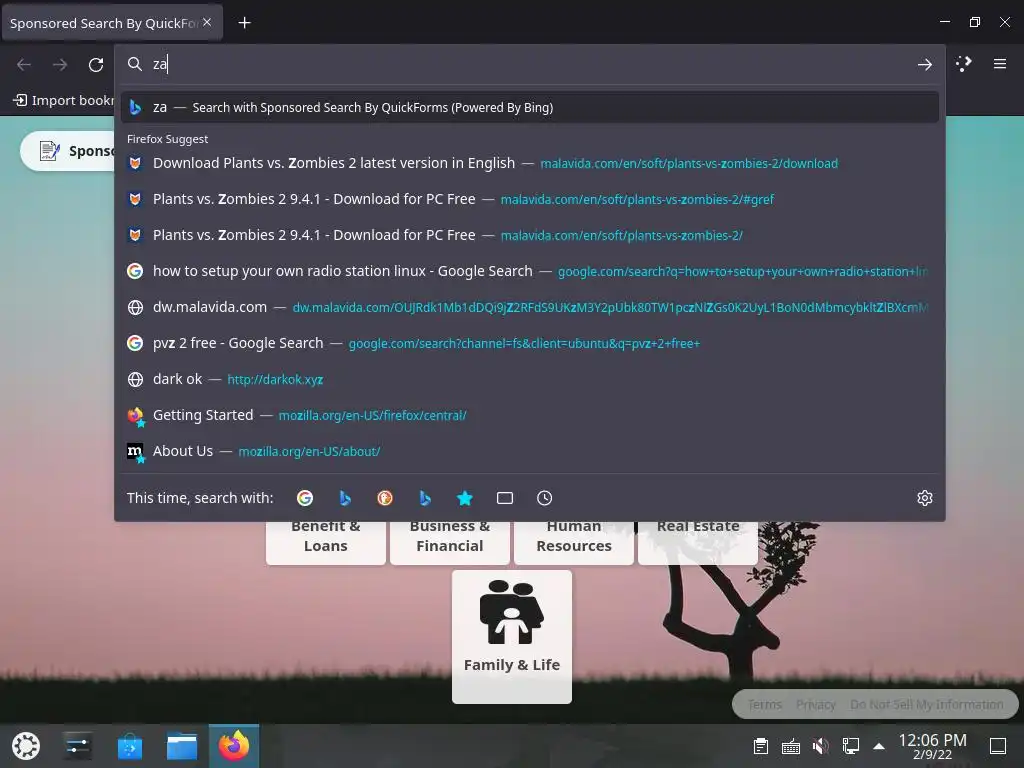
Task: Search this time with DuckDuckGo icon
Action: [385, 498]
